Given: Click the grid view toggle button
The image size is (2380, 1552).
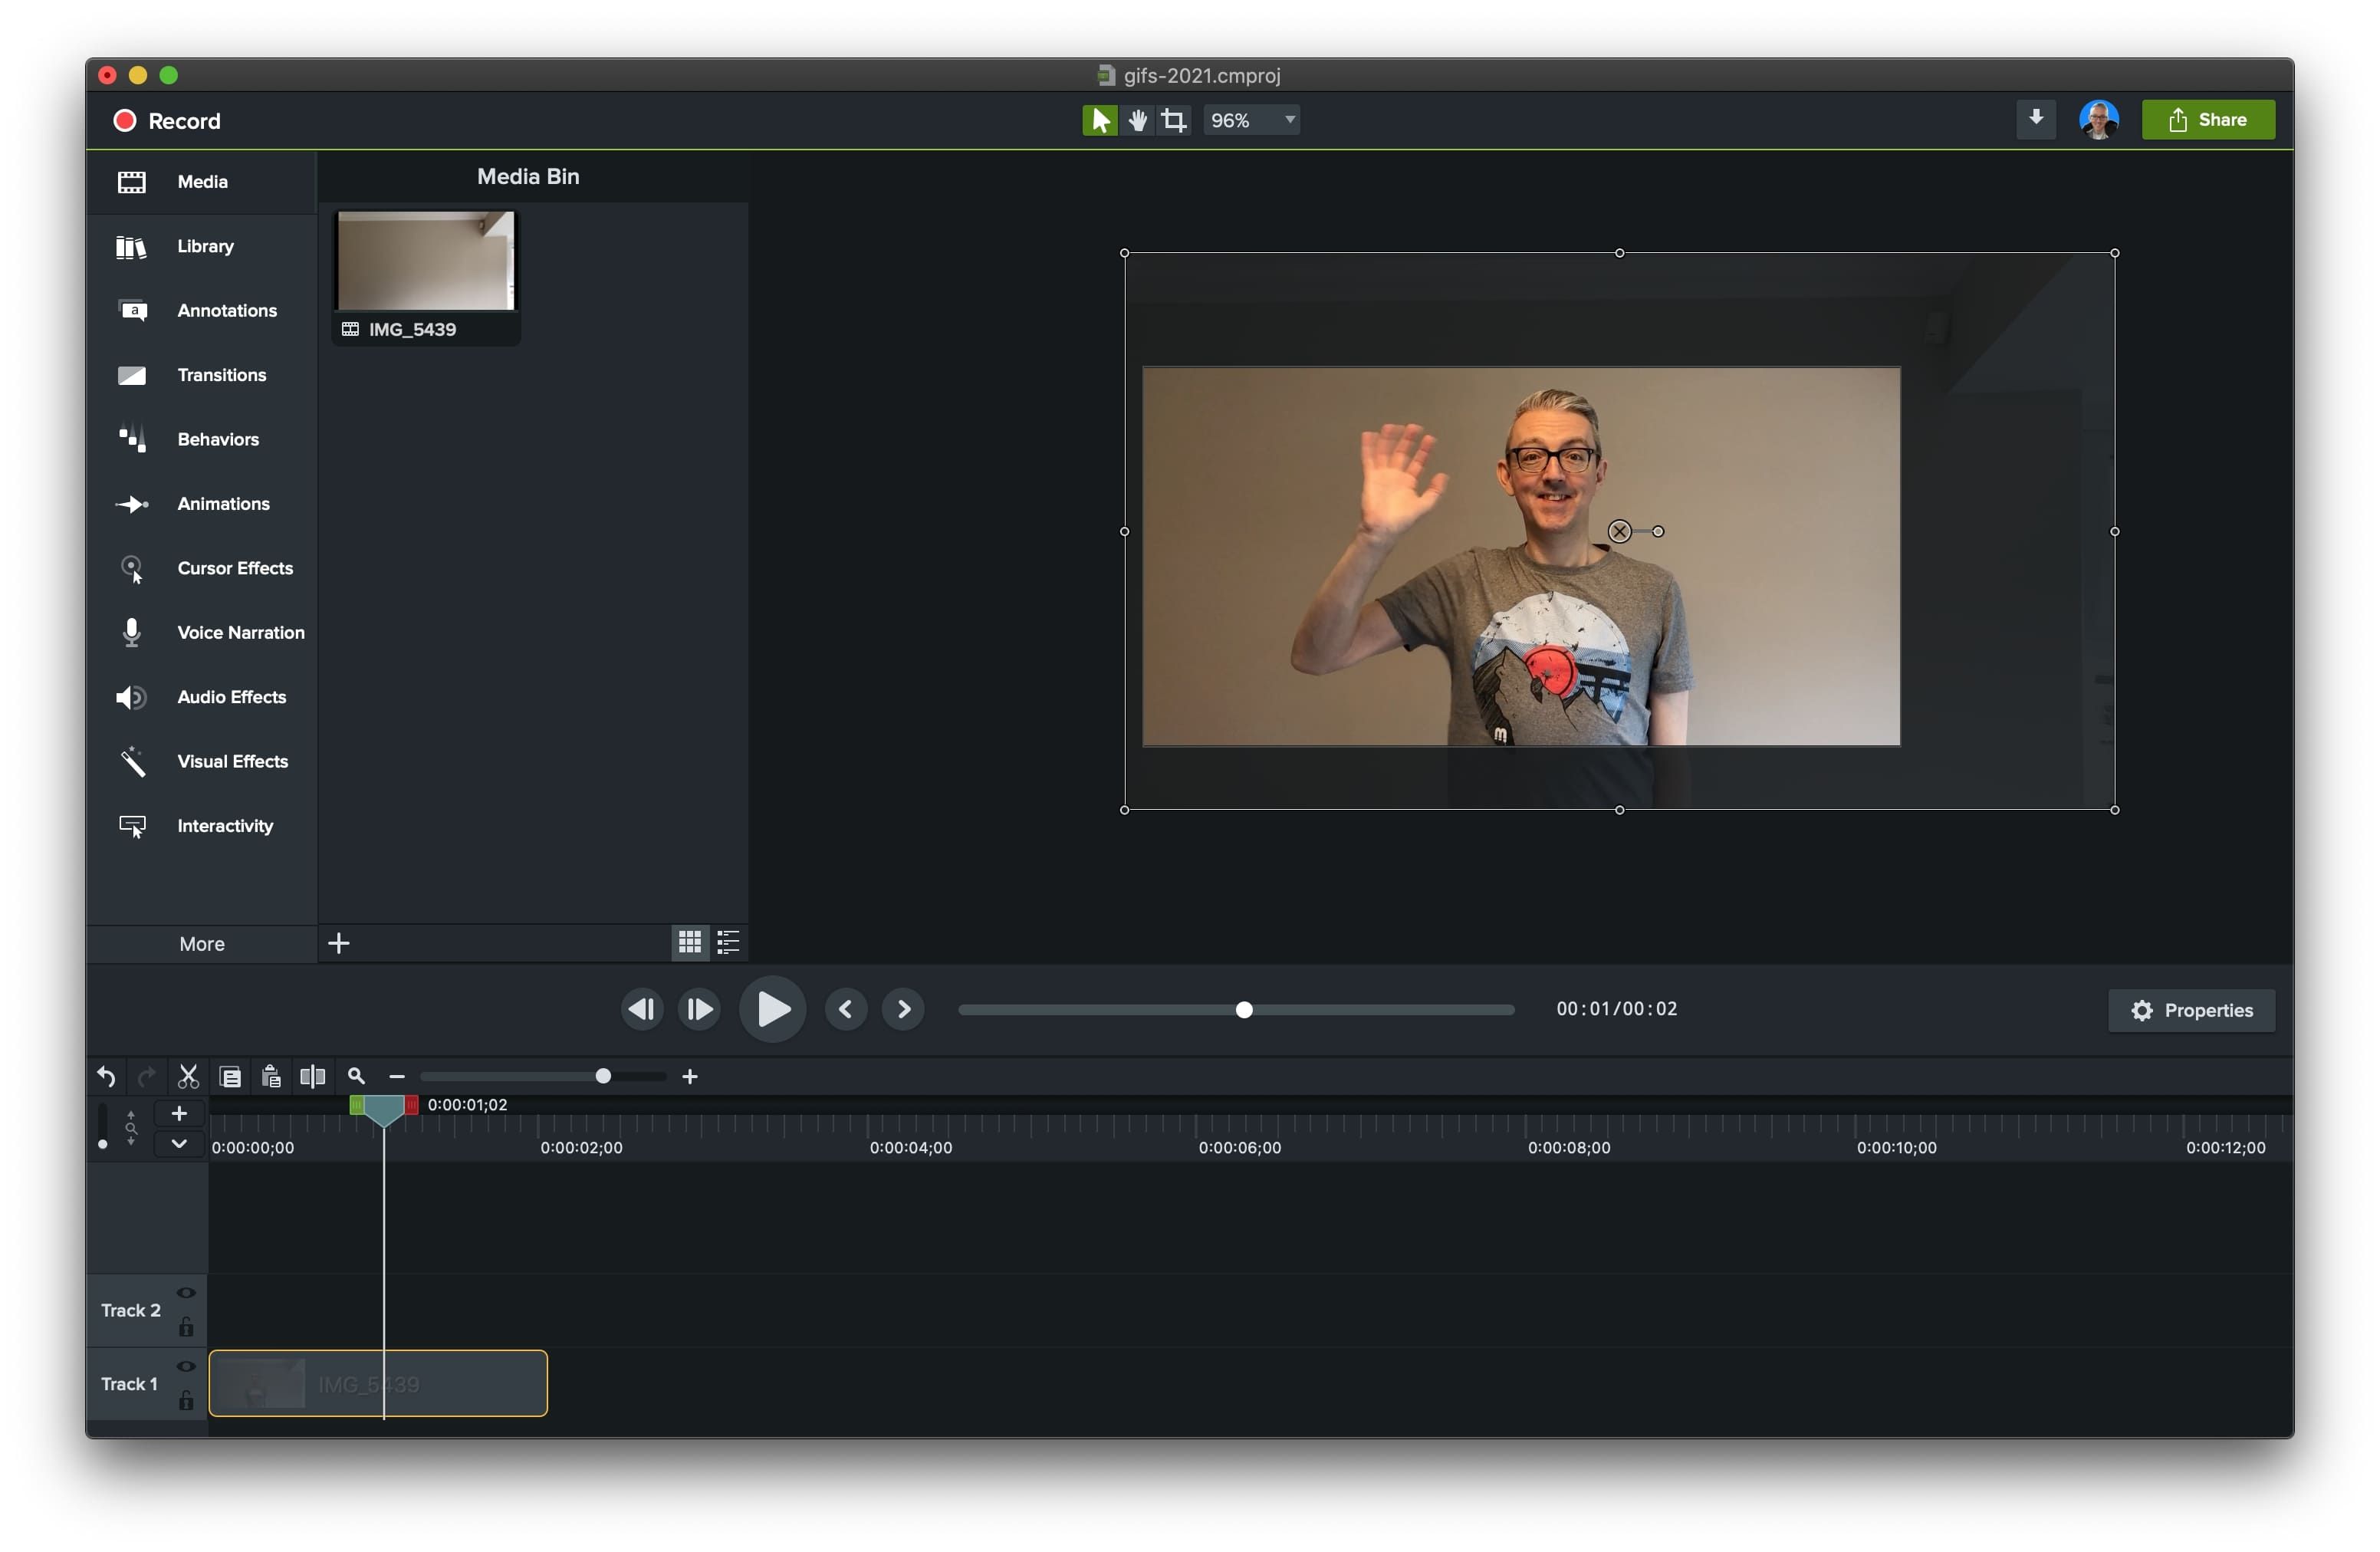Looking at the screenshot, I should click(689, 942).
